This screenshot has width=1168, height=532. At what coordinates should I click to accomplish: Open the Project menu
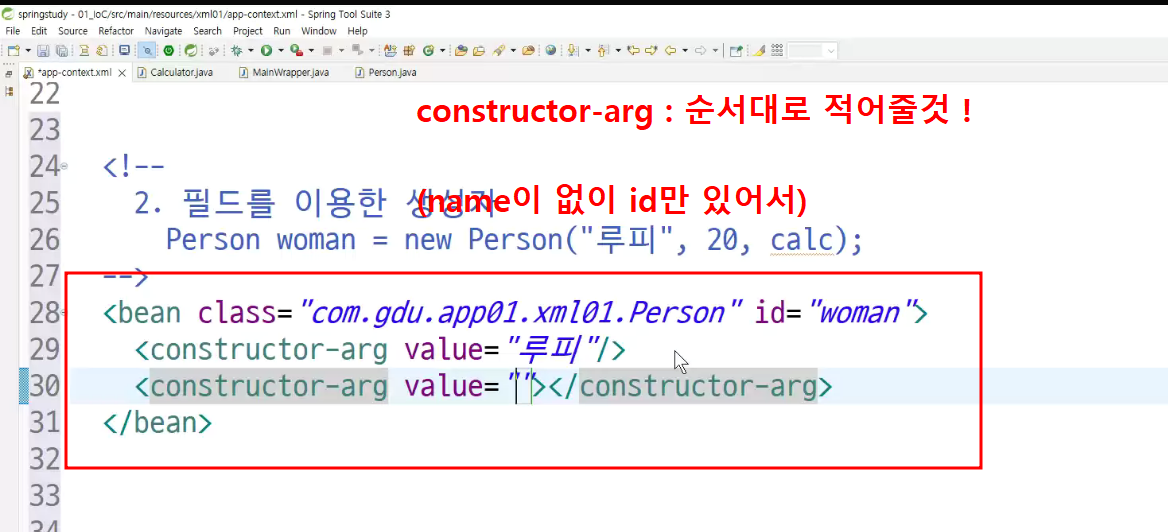[247, 31]
